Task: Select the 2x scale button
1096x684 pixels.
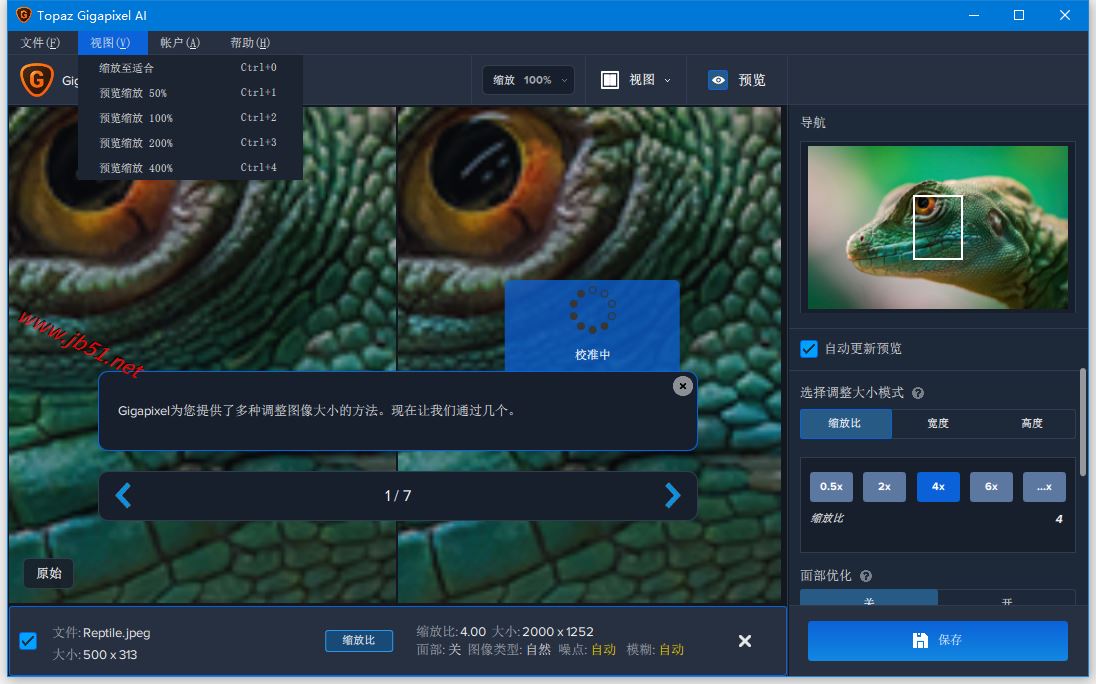Action: tap(884, 487)
